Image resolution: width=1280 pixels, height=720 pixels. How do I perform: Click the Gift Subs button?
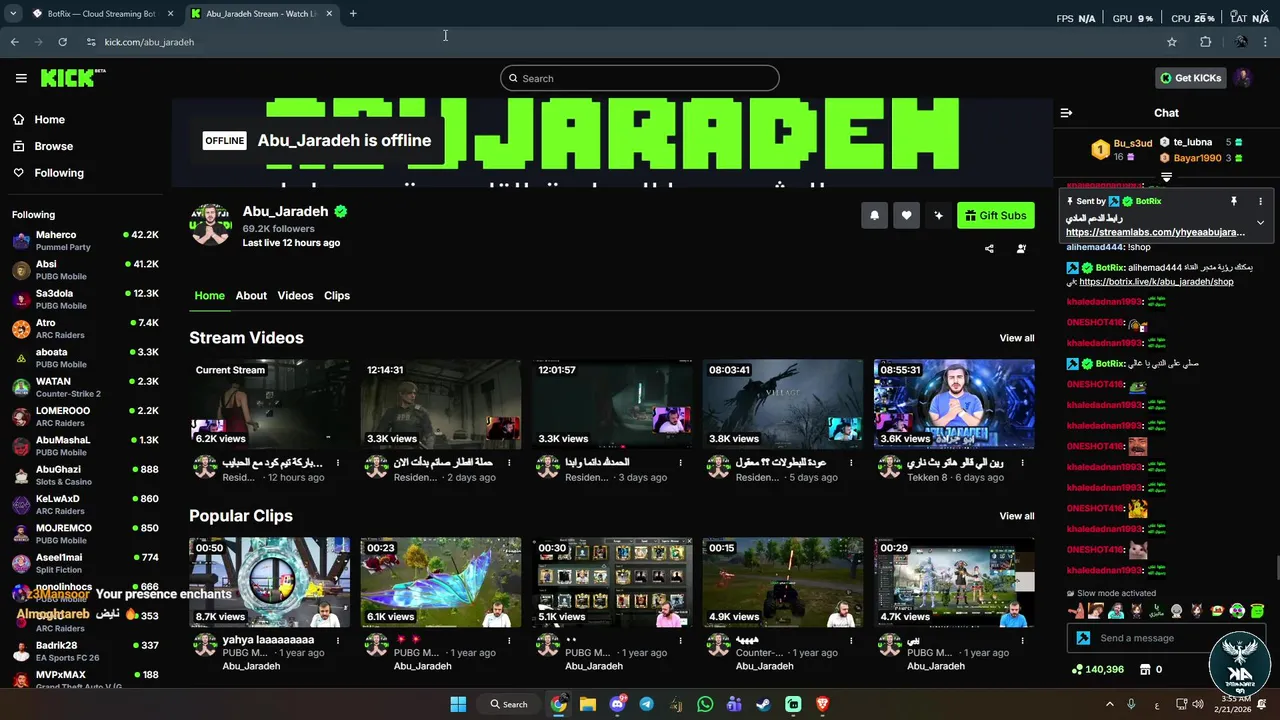point(996,215)
